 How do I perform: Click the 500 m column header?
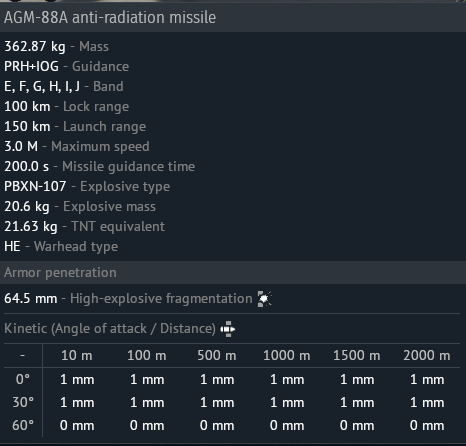point(217,356)
